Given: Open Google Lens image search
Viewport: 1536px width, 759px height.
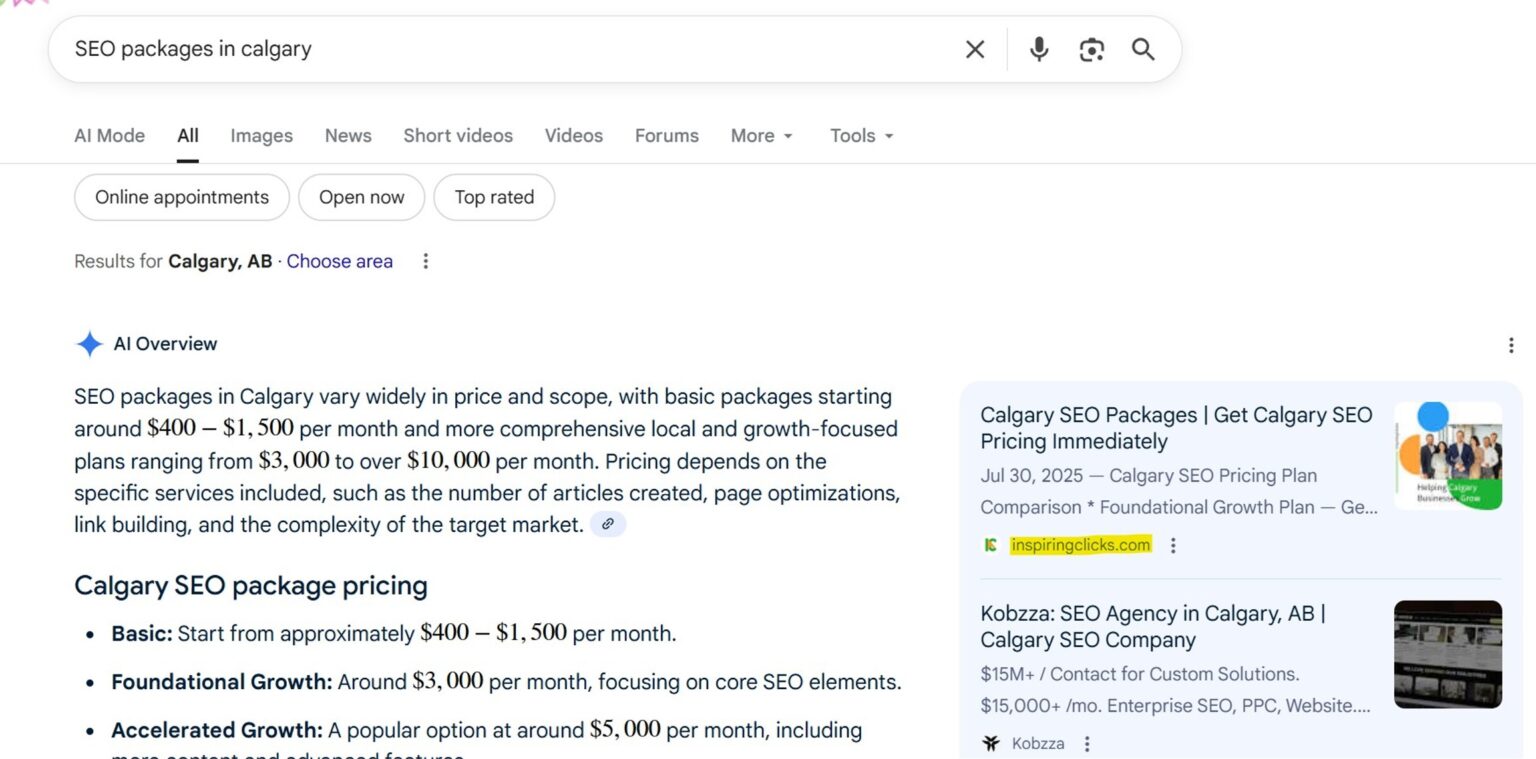Looking at the screenshot, I should coord(1091,48).
